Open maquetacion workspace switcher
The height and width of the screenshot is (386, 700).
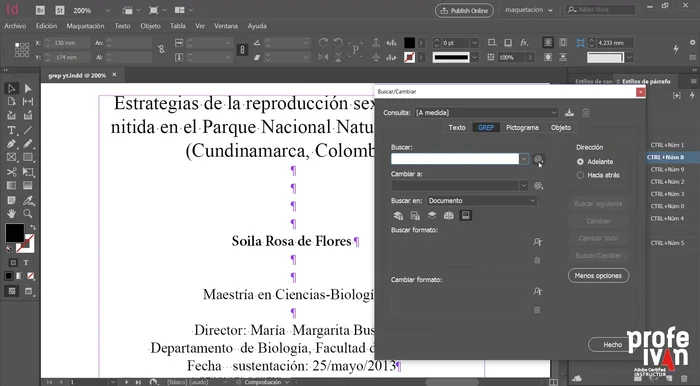529,10
